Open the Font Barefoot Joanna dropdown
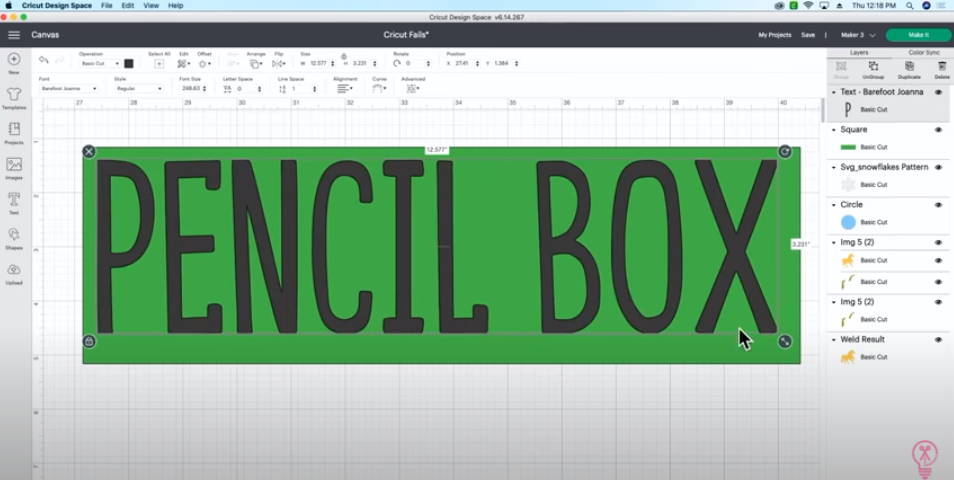This screenshot has height=480, width=954. tap(68, 88)
